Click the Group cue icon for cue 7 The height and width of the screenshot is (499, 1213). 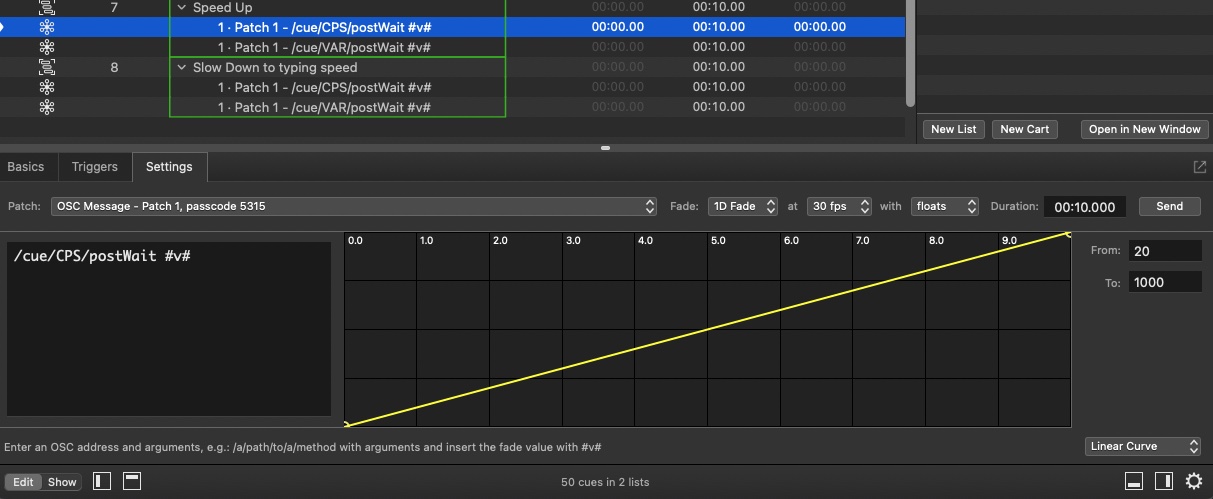tap(47, 8)
